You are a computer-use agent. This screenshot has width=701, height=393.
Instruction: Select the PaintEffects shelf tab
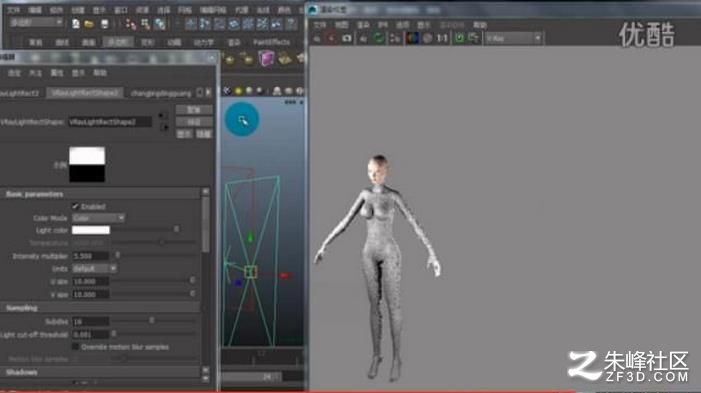(x=272, y=42)
